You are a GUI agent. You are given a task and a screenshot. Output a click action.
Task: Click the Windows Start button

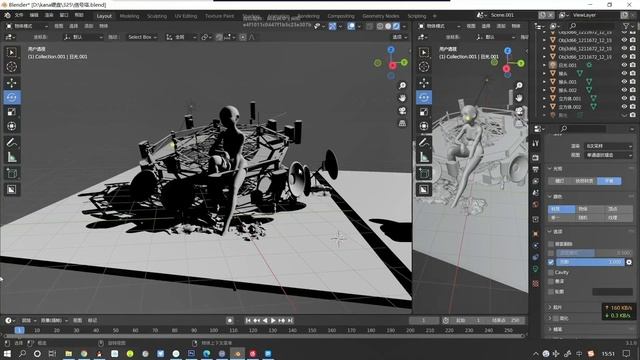pos(7,353)
